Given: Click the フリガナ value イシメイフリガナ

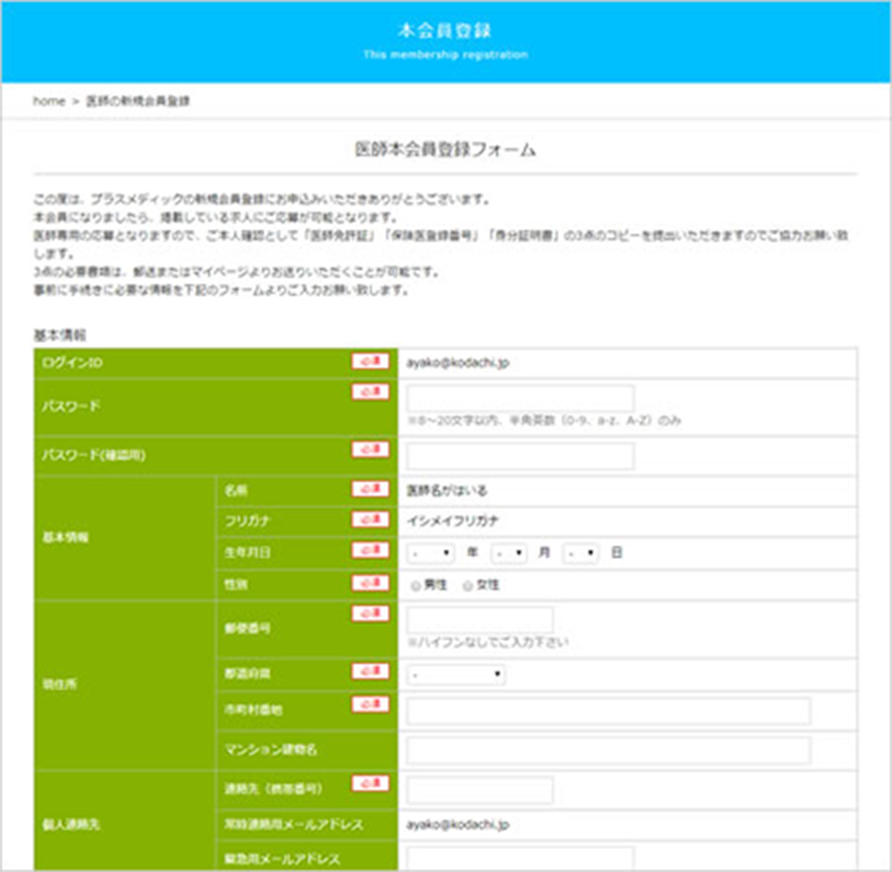Looking at the screenshot, I should tap(453, 521).
